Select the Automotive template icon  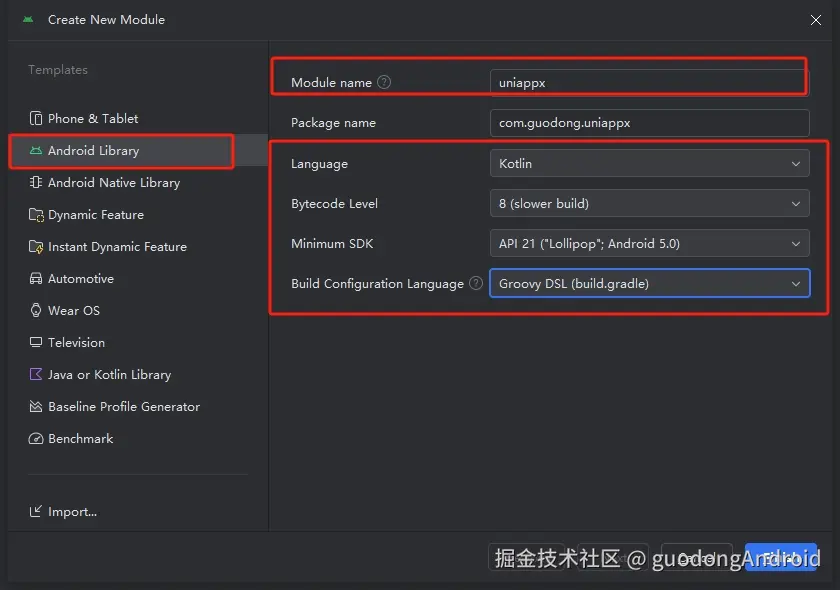pyautogui.click(x=34, y=278)
